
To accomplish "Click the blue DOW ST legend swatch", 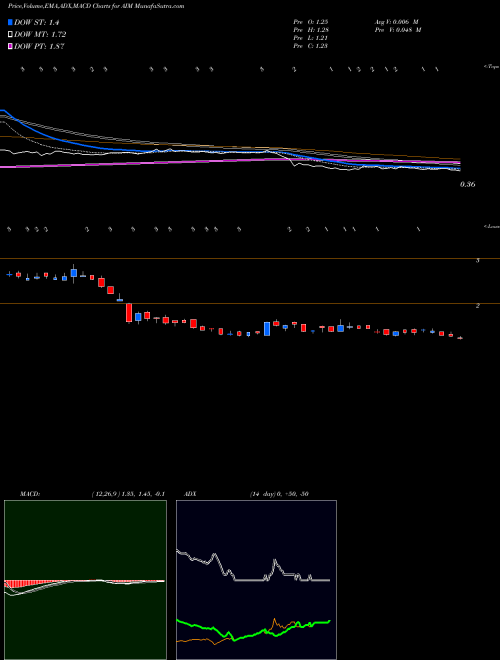I will coord(10,22).
